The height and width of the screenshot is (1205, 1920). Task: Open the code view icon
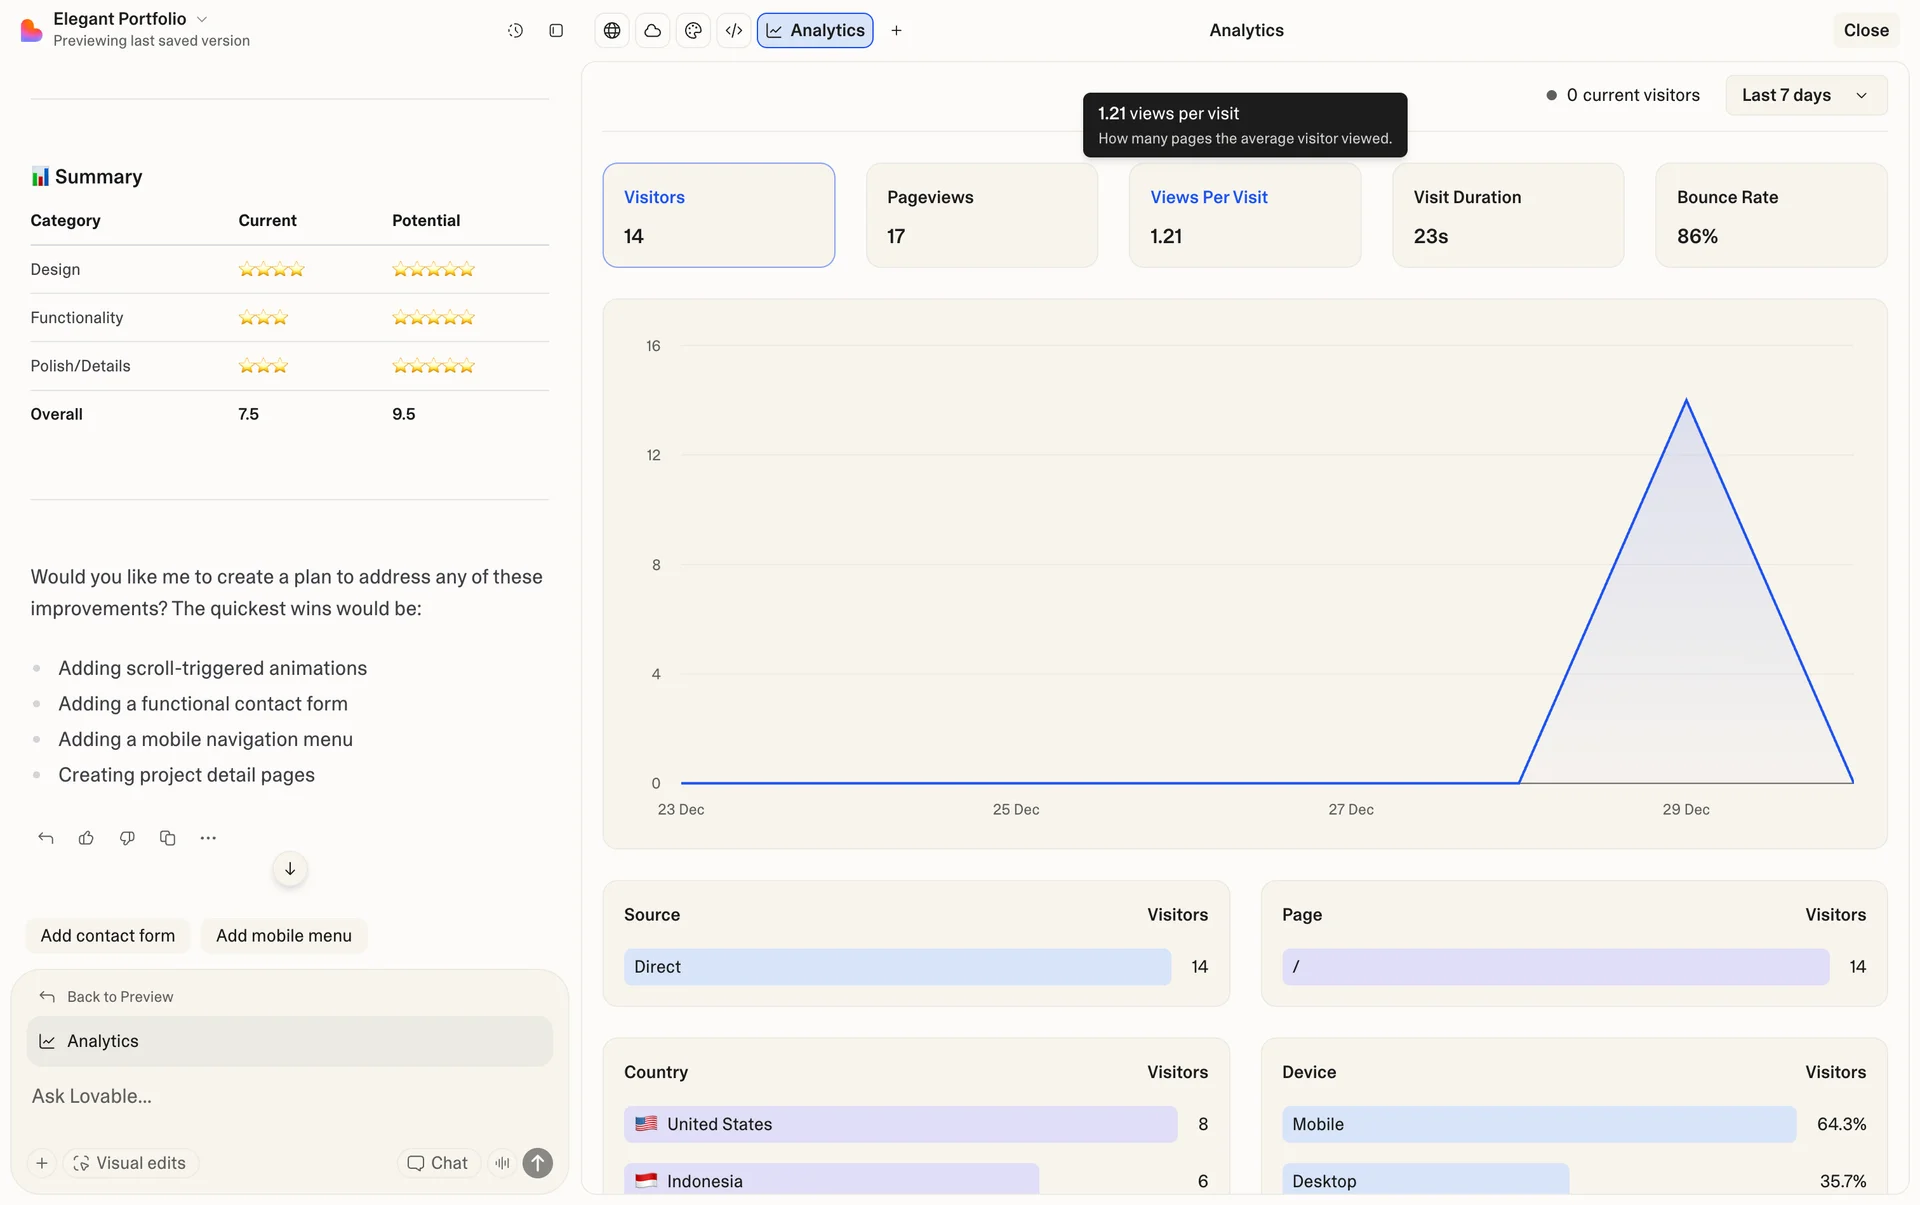734,30
